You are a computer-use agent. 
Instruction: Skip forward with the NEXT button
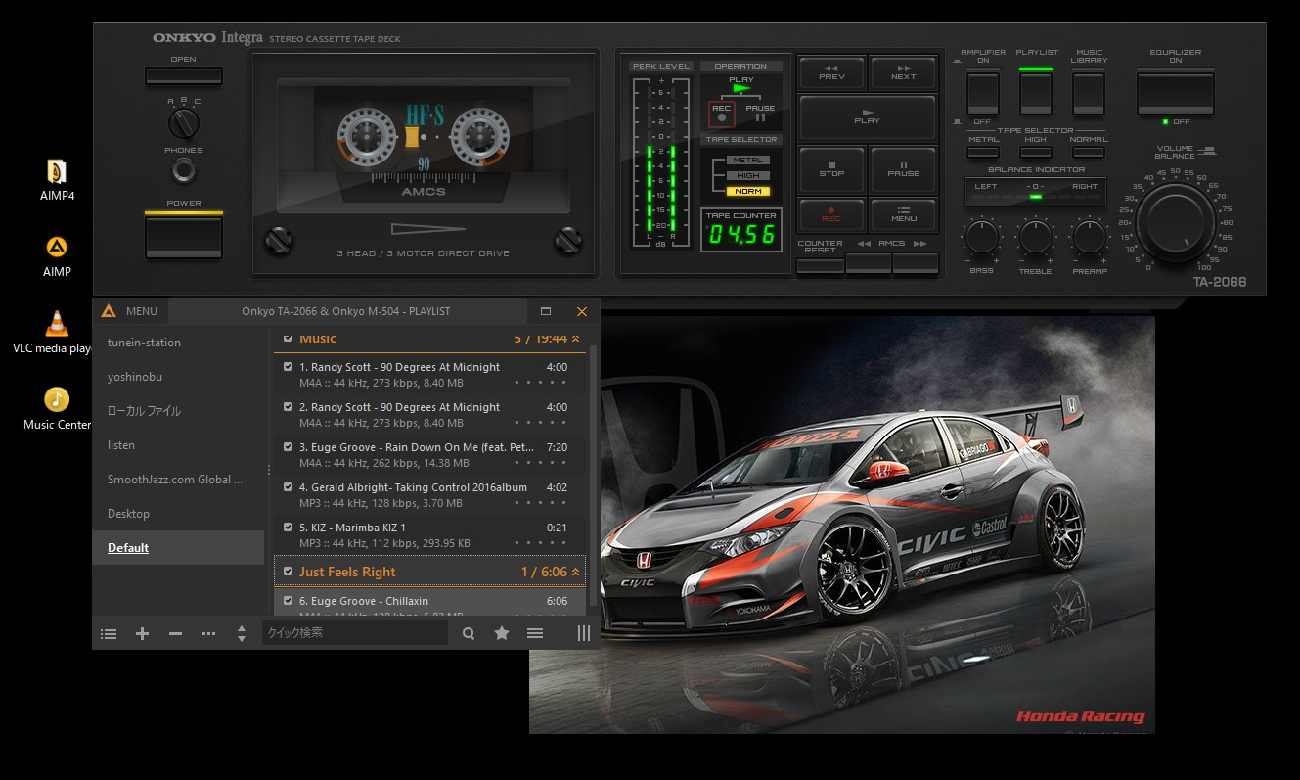pyautogui.click(x=903, y=73)
